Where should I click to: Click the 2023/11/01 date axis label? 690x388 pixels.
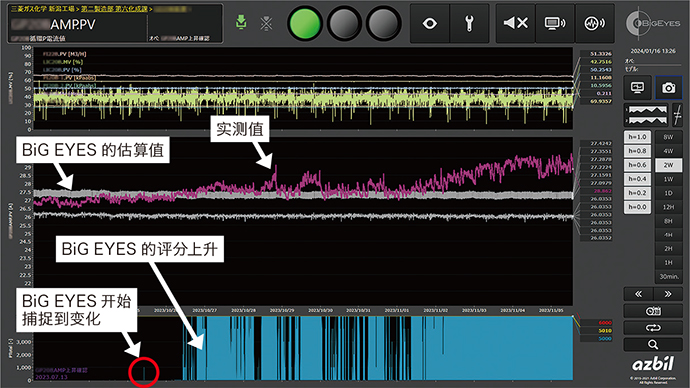pyautogui.click(x=397, y=310)
